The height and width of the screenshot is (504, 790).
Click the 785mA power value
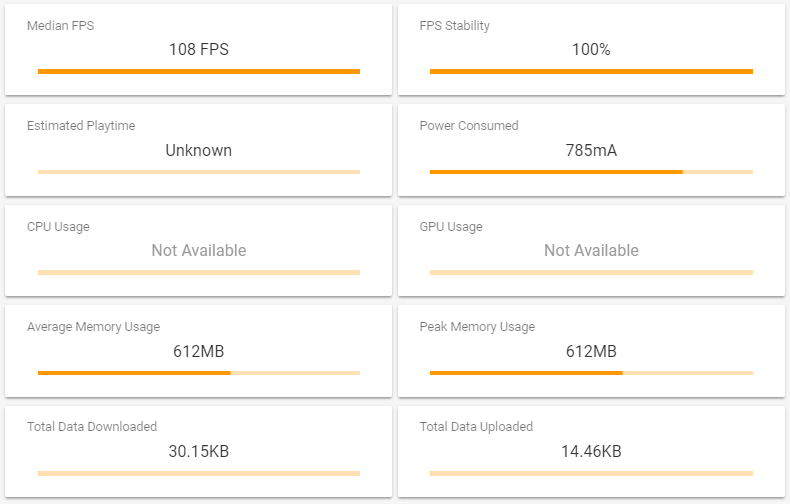coord(591,150)
